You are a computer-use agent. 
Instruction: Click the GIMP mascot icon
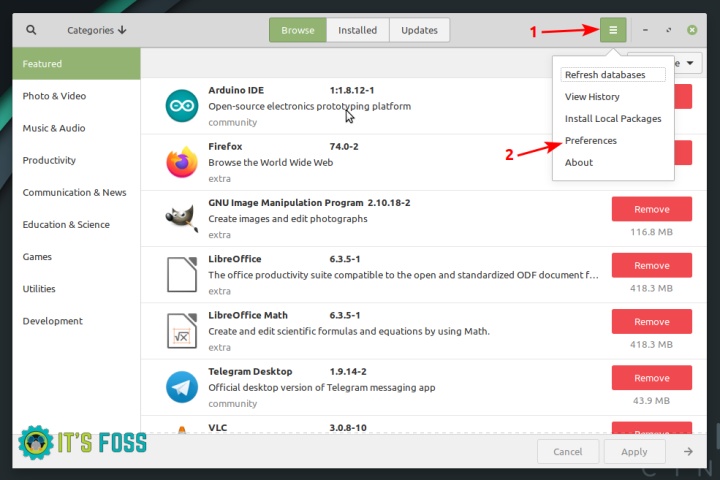click(x=182, y=218)
